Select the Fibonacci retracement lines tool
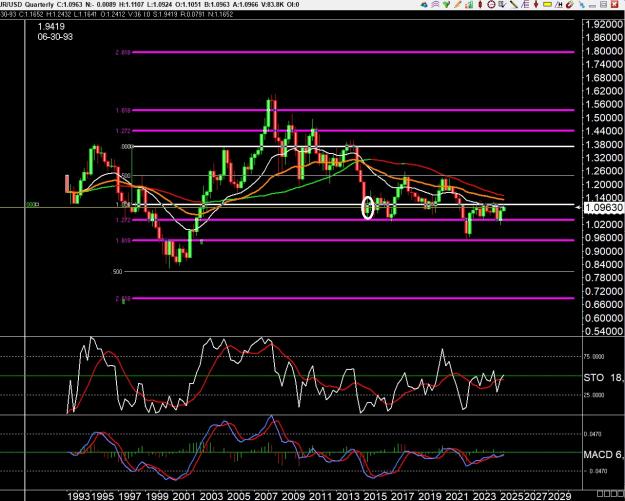This screenshot has width=625, height=501. (x=525, y=4)
